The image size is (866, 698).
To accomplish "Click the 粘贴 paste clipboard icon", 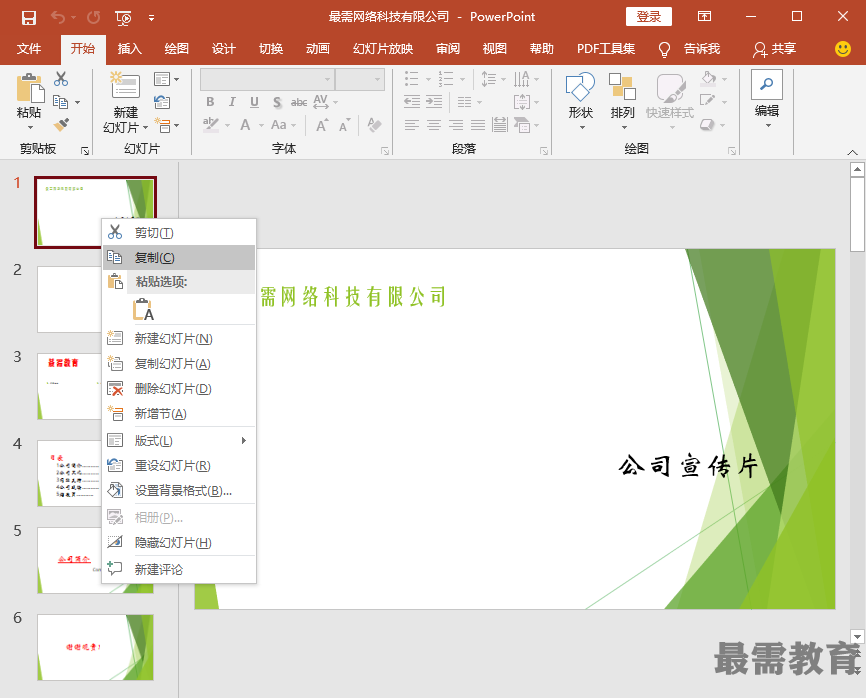I will point(30,88).
